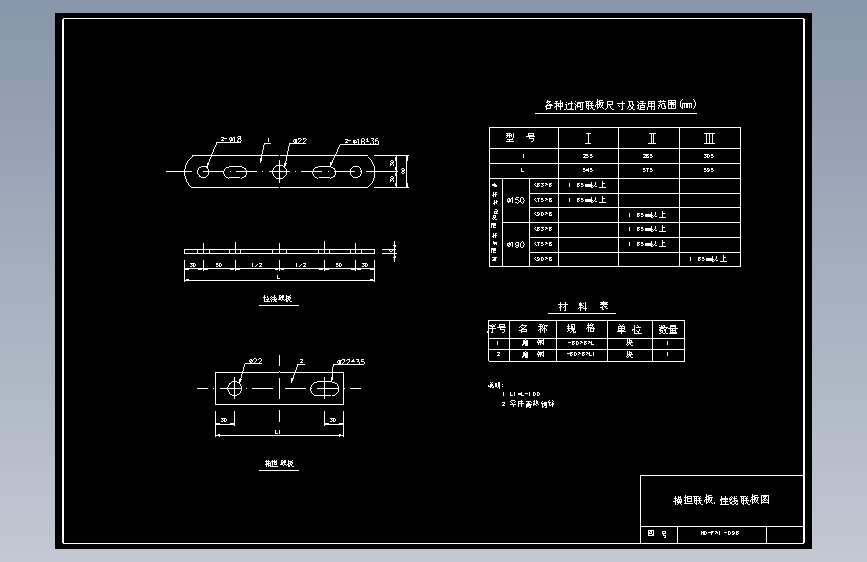Click the '2-ø18*35' slot annotation
The width and height of the screenshot is (867, 562).
(x=362, y=141)
